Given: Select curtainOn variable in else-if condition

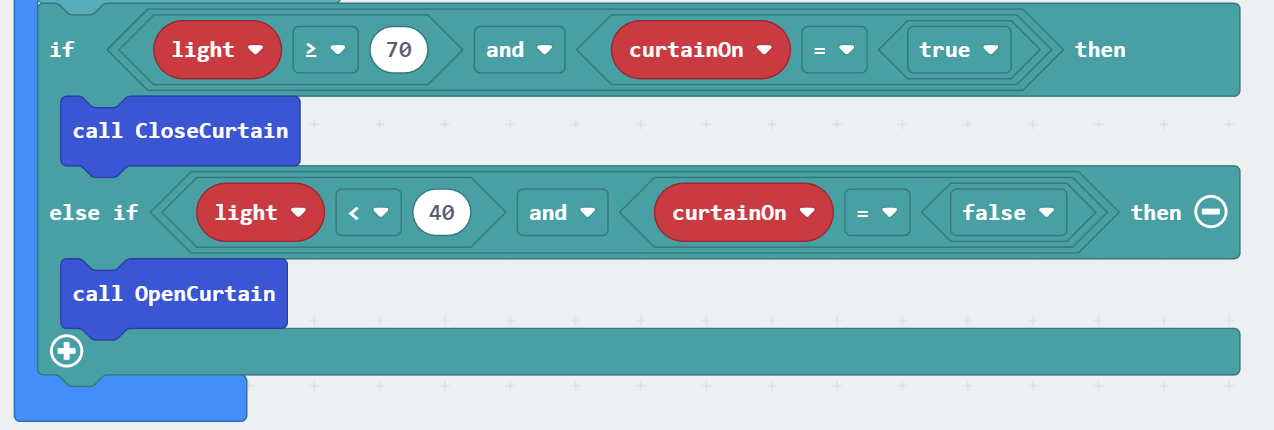Looking at the screenshot, I should tap(743, 212).
